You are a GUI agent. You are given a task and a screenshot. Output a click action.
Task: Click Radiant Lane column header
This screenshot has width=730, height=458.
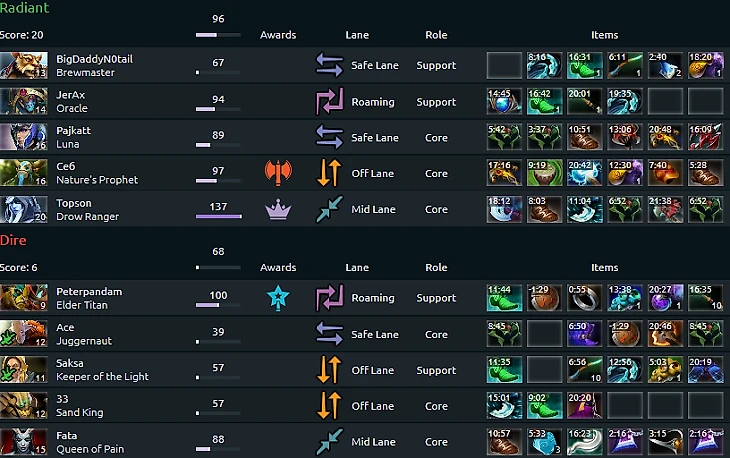pyautogui.click(x=357, y=35)
